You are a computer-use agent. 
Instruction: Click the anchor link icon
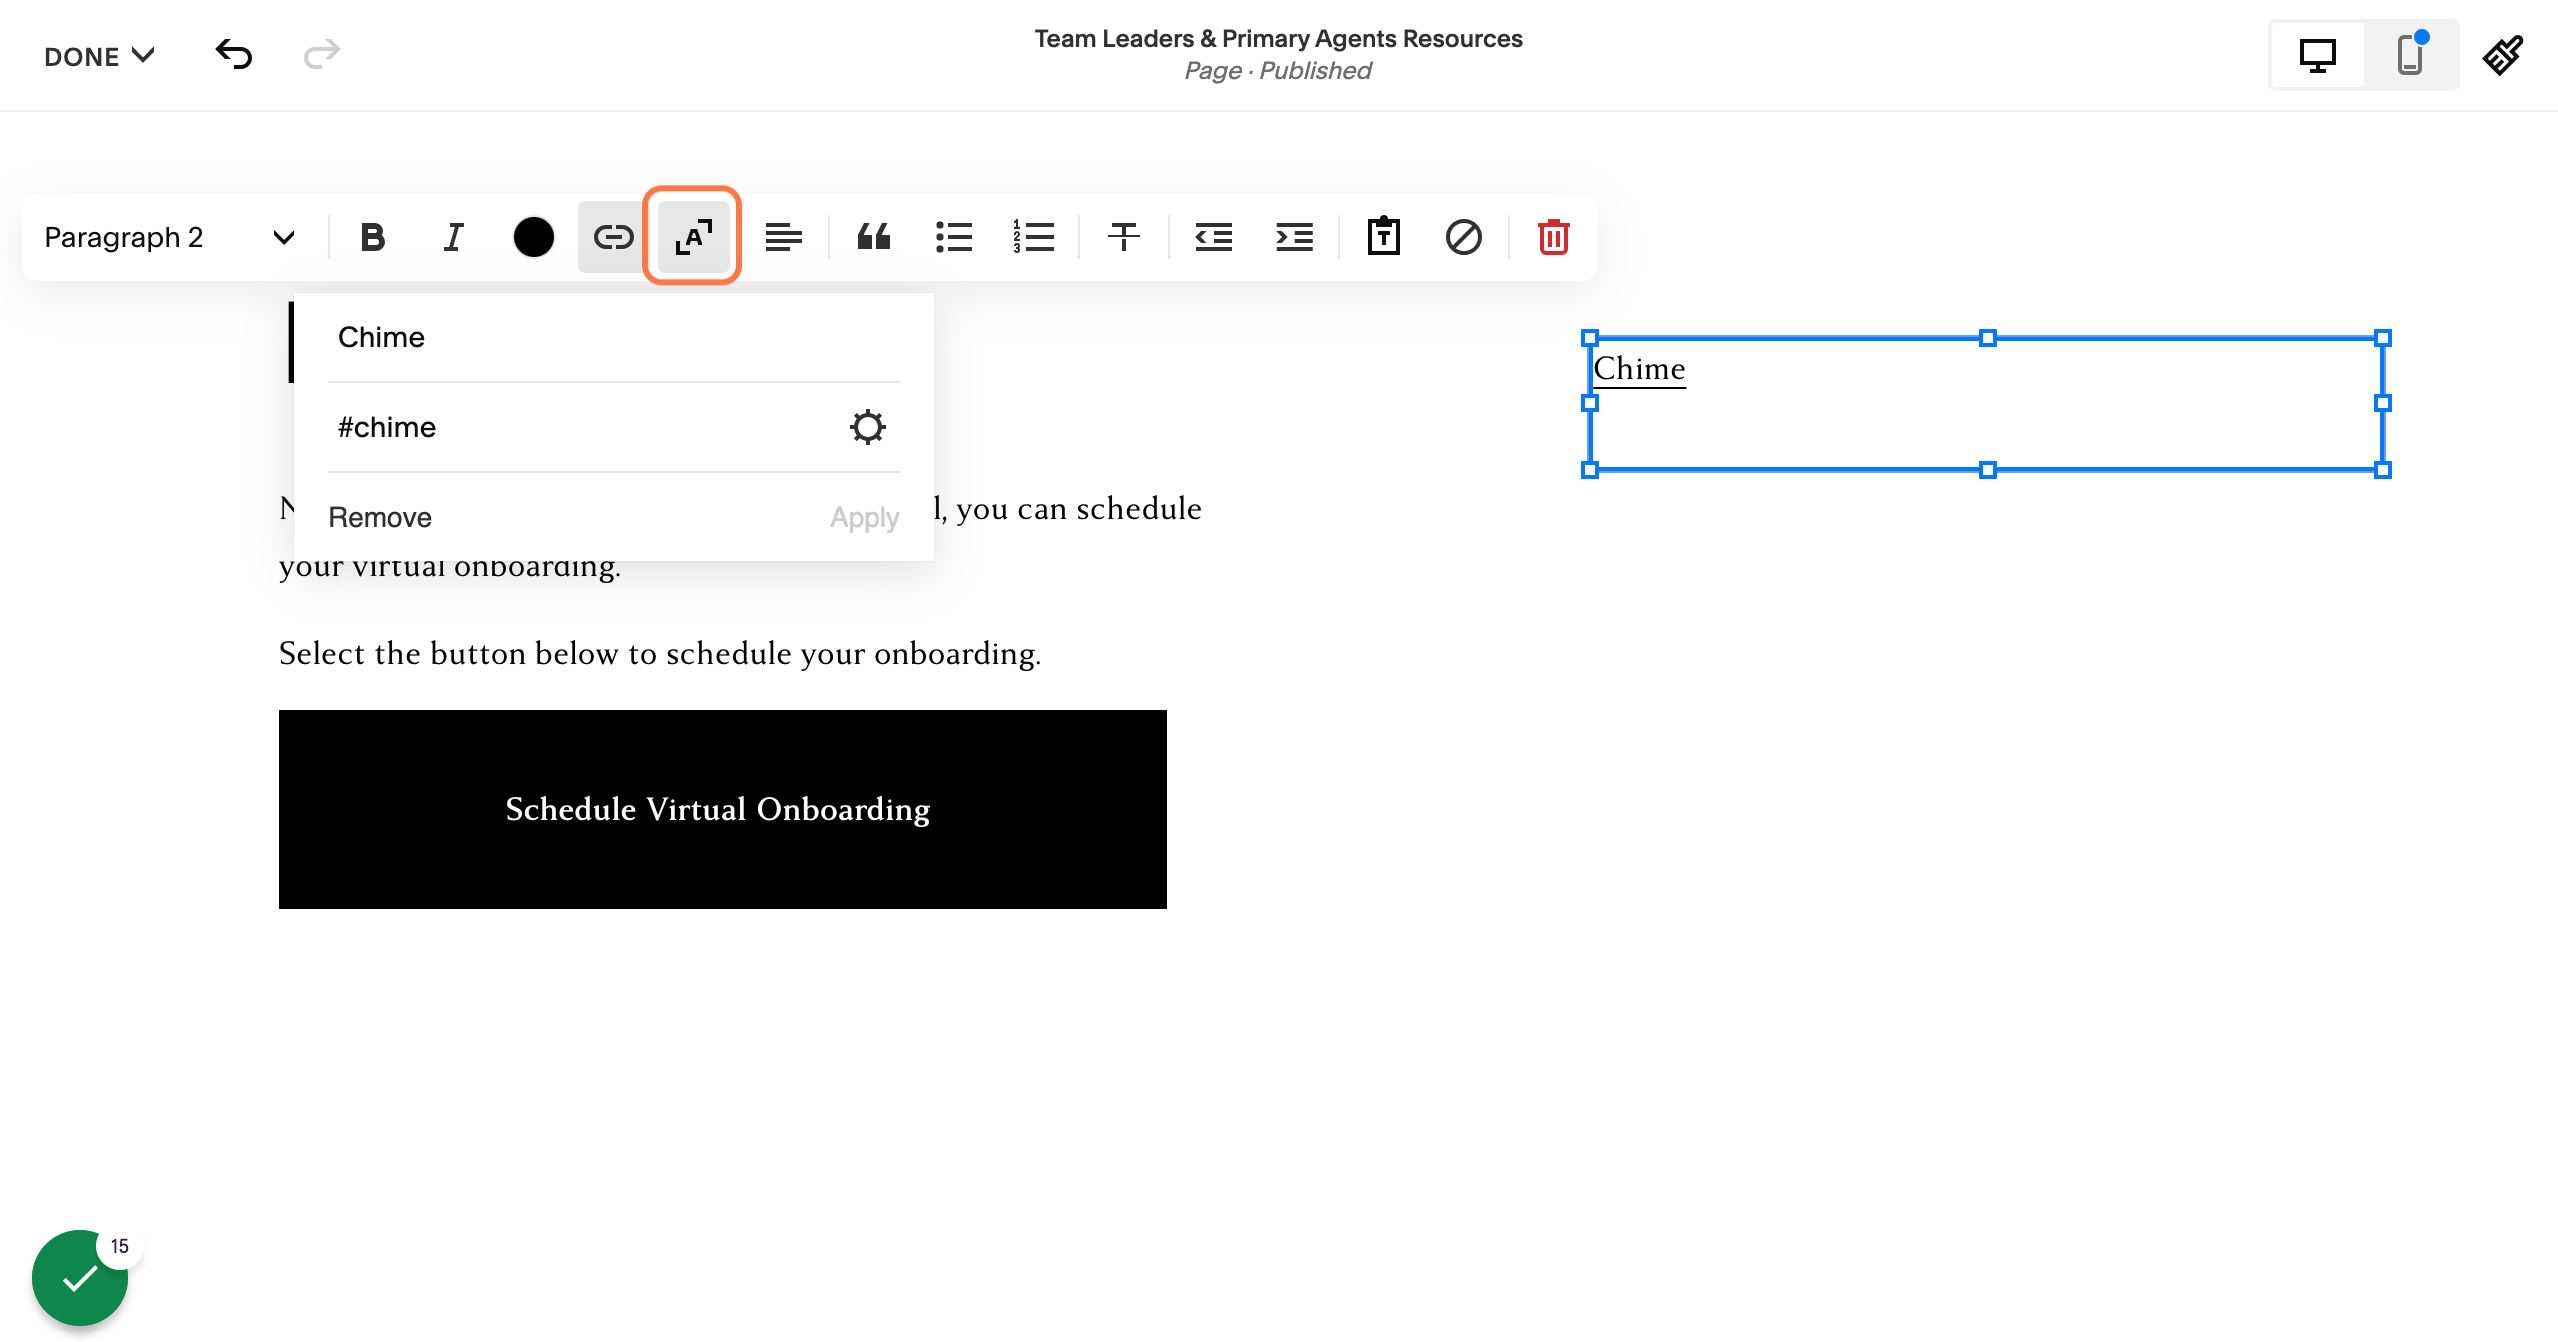693,237
